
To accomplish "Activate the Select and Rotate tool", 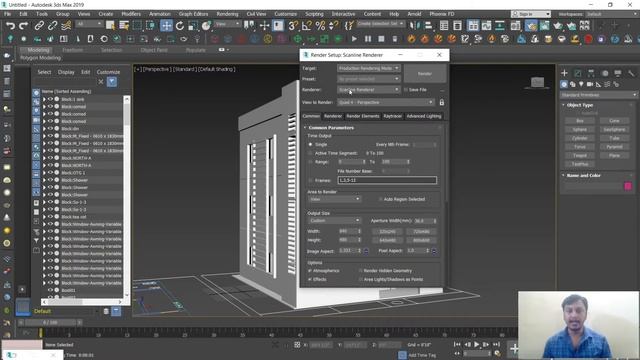I will (x=180, y=26).
